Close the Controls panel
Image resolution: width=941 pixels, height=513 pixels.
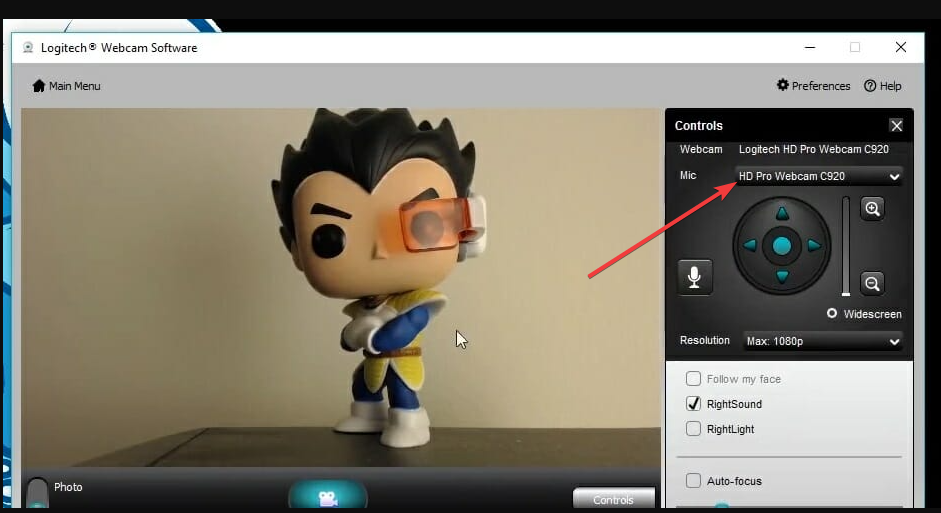click(897, 125)
